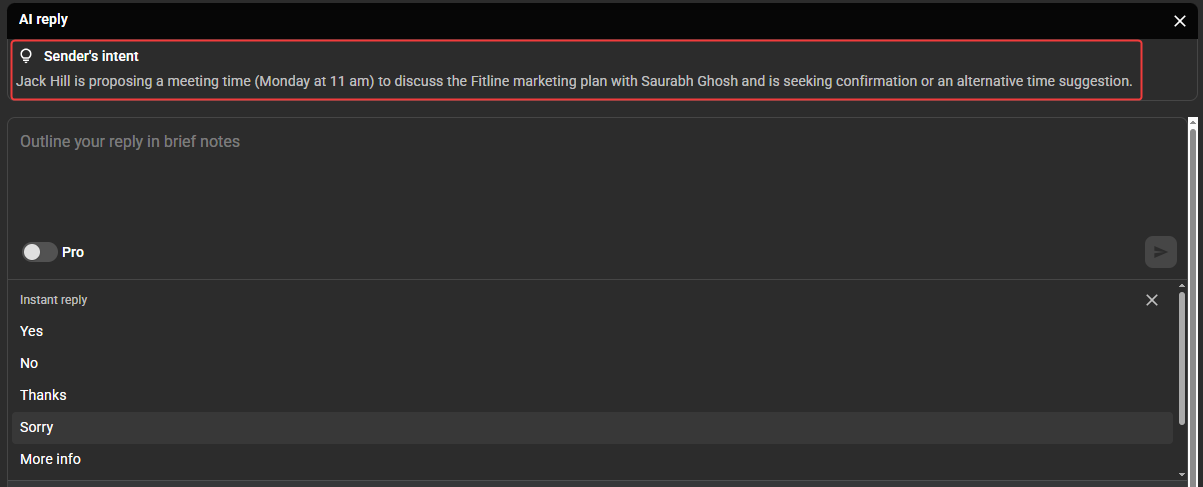Click the Jack Hill meeting summary text
Viewport: 1203px width, 487px height.
[x=574, y=81]
